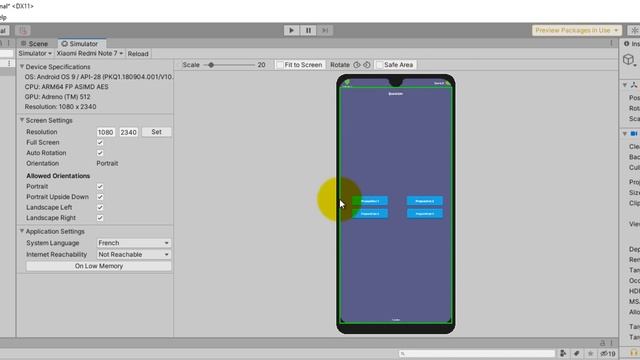The image size is (640, 360).
Task: Collapse the Camera component foldout in Inspector
Action: tap(625, 133)
